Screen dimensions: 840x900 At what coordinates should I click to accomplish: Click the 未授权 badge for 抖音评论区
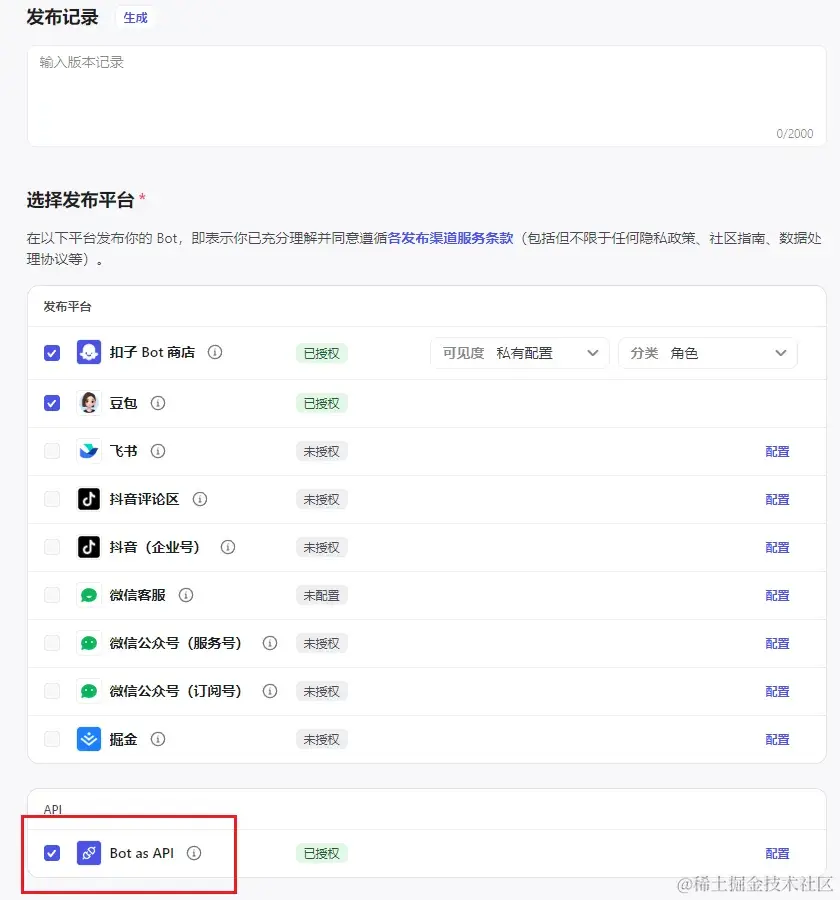pos(322,499)
